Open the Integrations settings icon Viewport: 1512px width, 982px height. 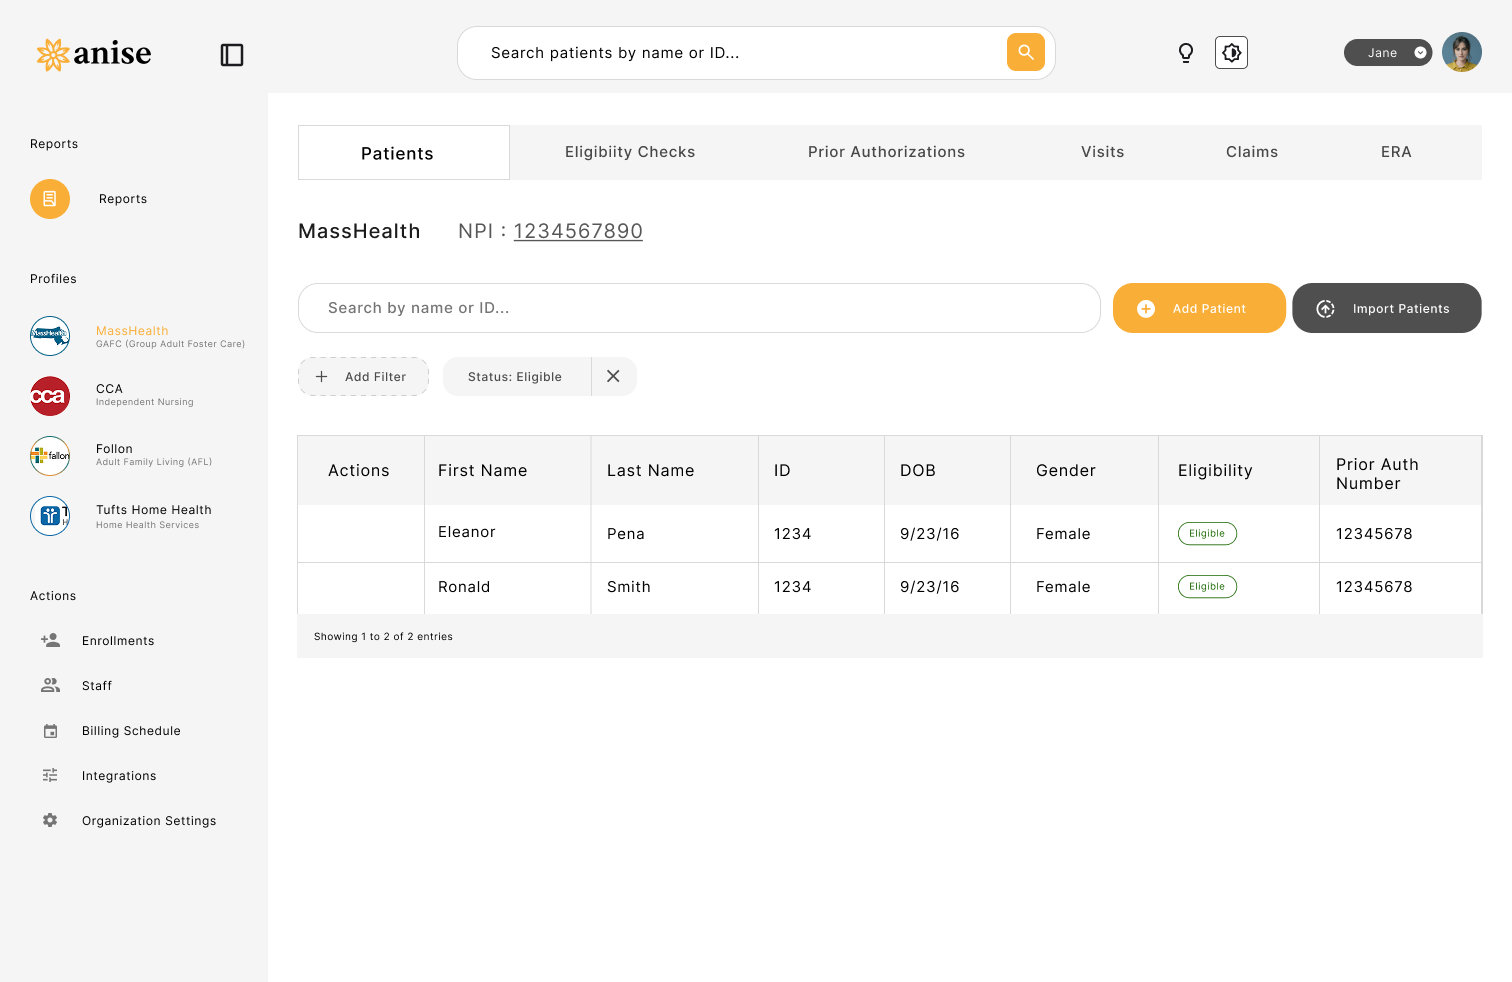(x=50, y=775)
